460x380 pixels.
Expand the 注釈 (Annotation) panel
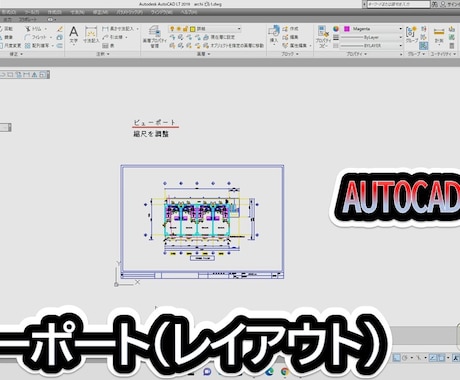coord(103,54)
